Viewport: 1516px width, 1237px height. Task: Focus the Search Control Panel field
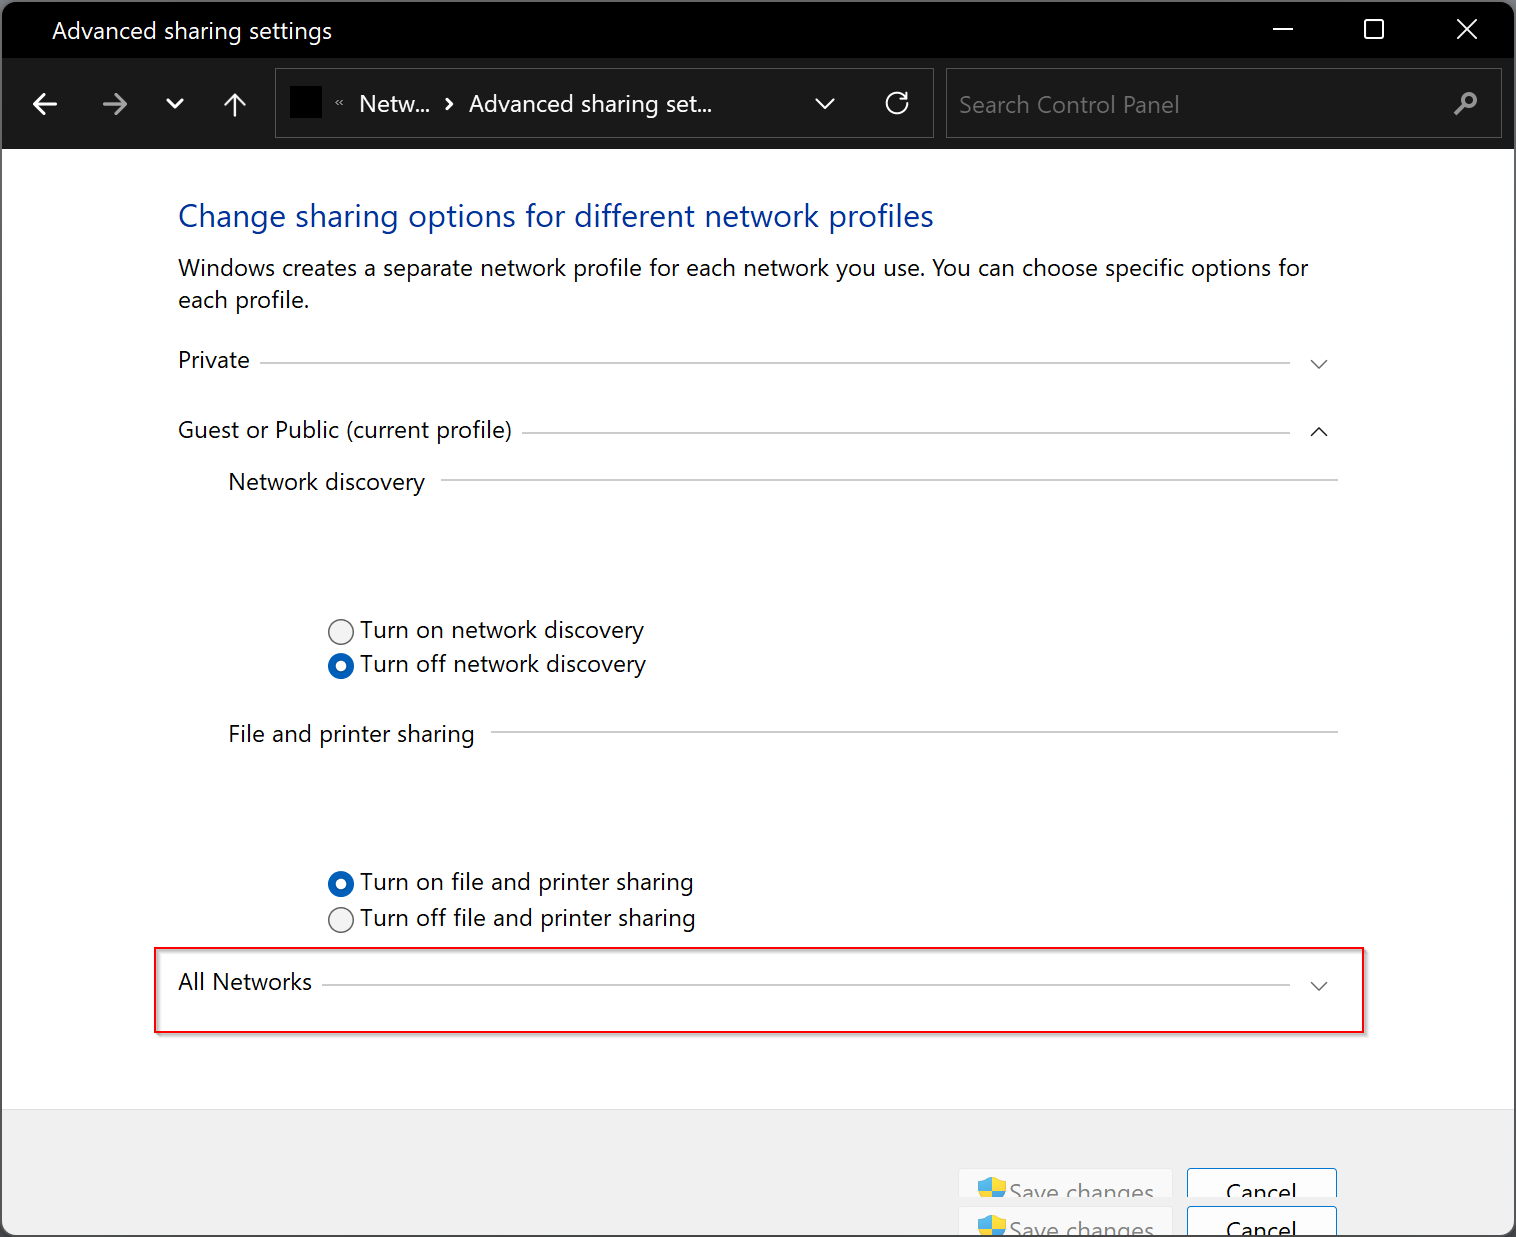click(x=1223, y=103)
